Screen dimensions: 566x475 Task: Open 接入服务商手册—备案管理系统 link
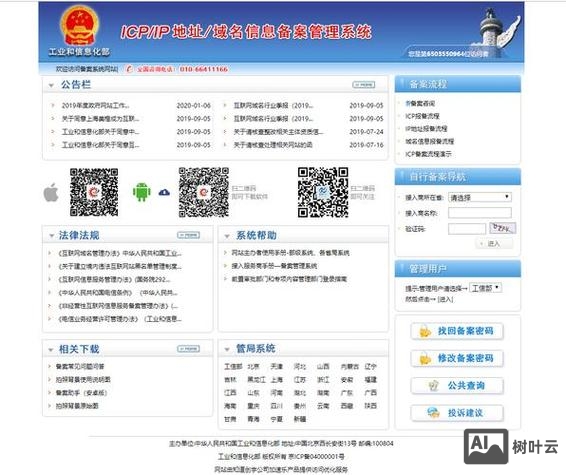coord(274,266)
